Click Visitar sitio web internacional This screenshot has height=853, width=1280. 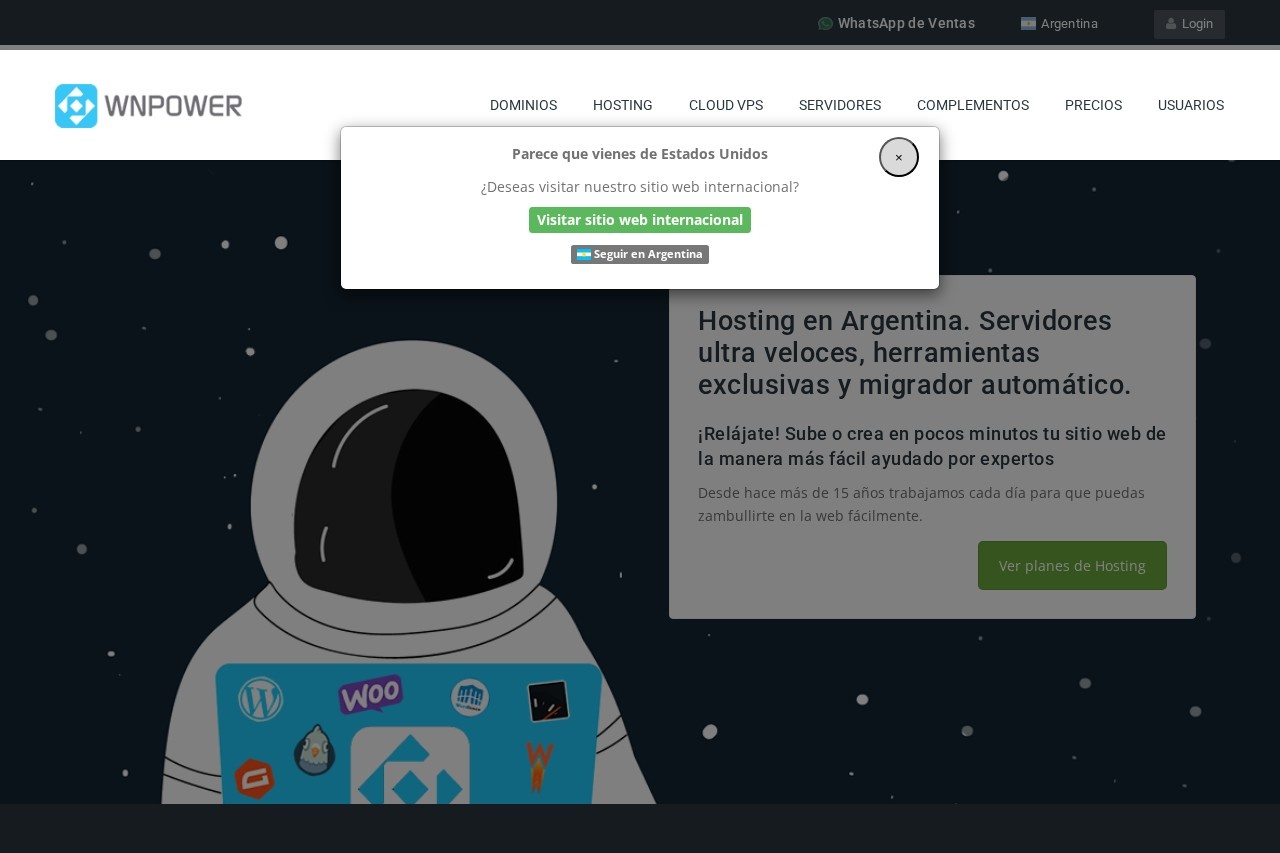pyautogui.click(x=639, y=220)
